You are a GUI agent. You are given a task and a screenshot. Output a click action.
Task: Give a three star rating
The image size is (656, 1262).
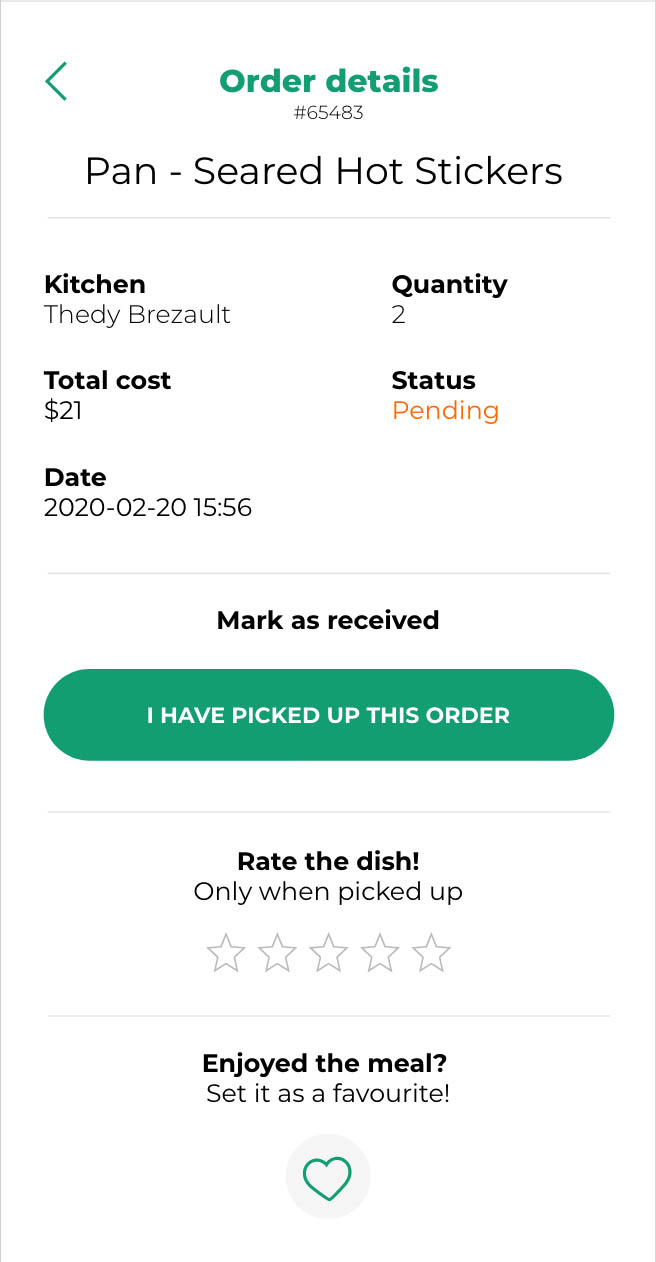click(328, 953)
